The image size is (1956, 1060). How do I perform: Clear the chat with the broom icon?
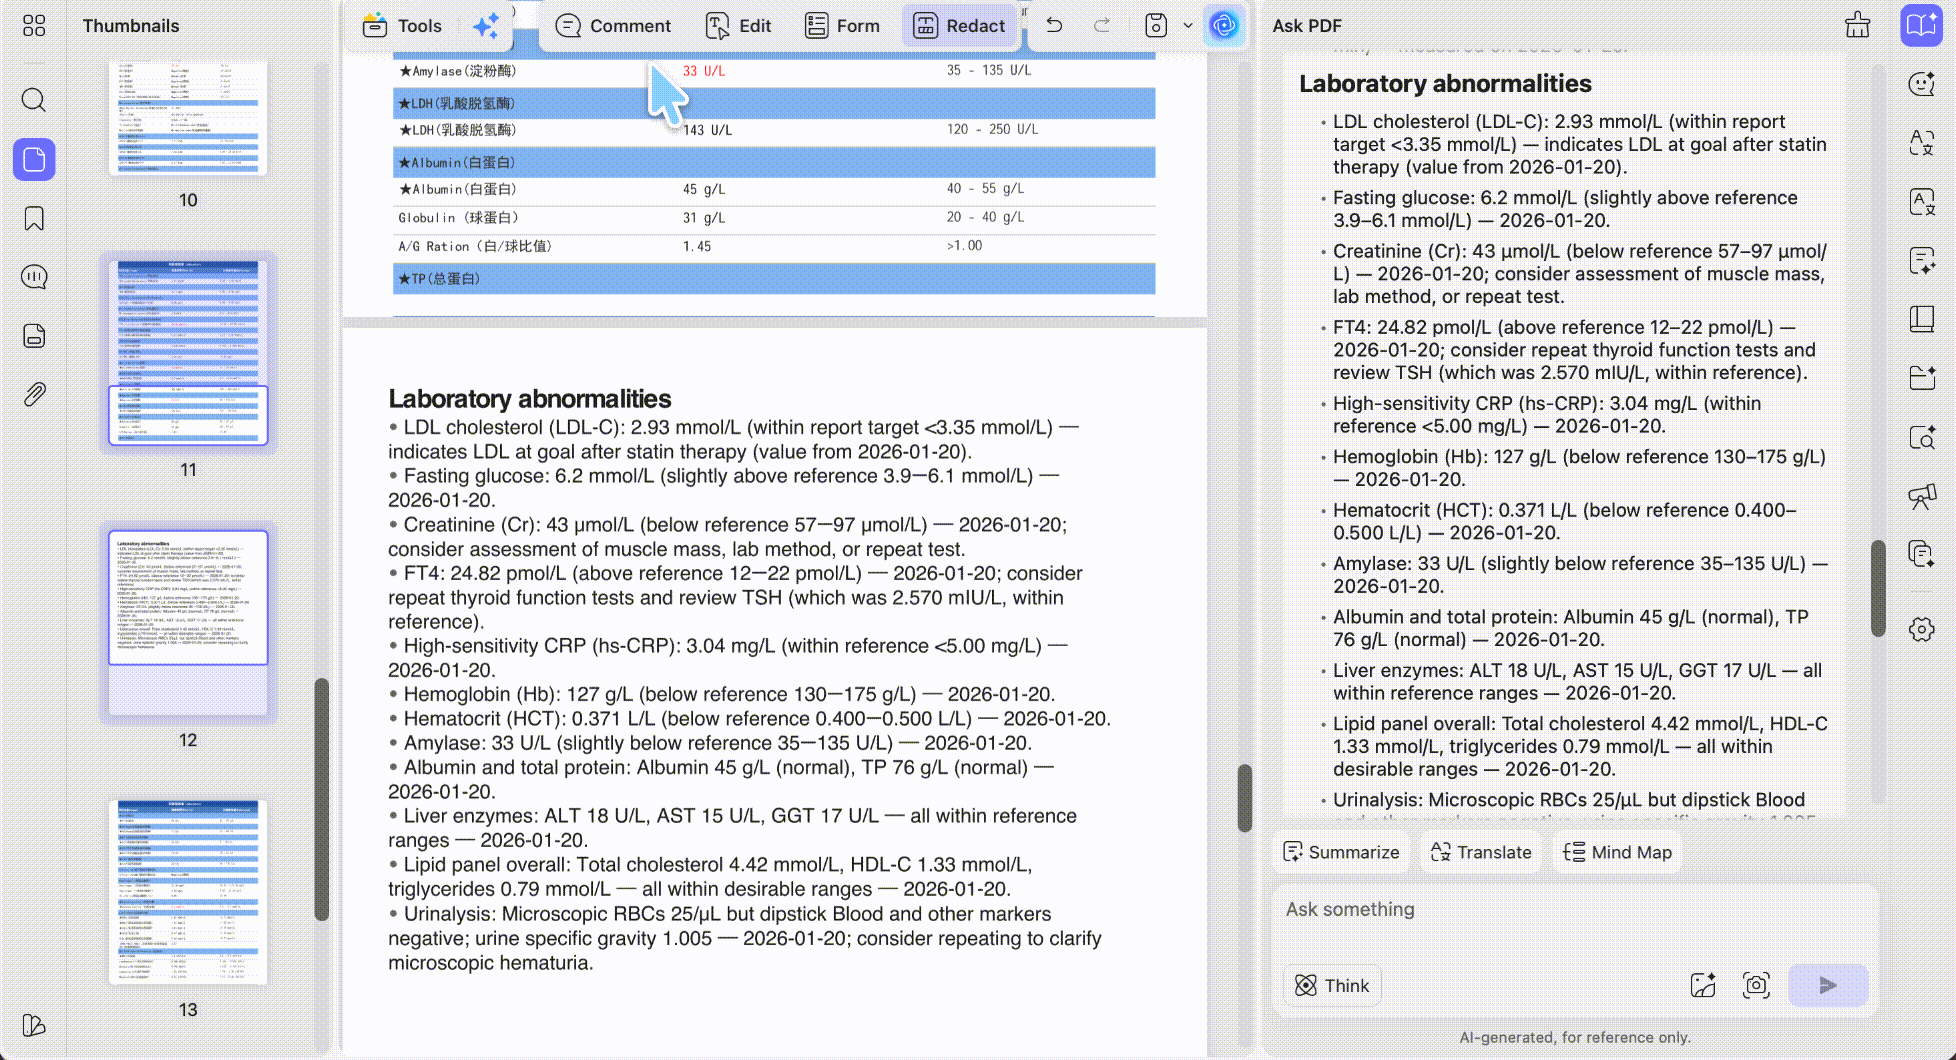[x=1858, y=25]
